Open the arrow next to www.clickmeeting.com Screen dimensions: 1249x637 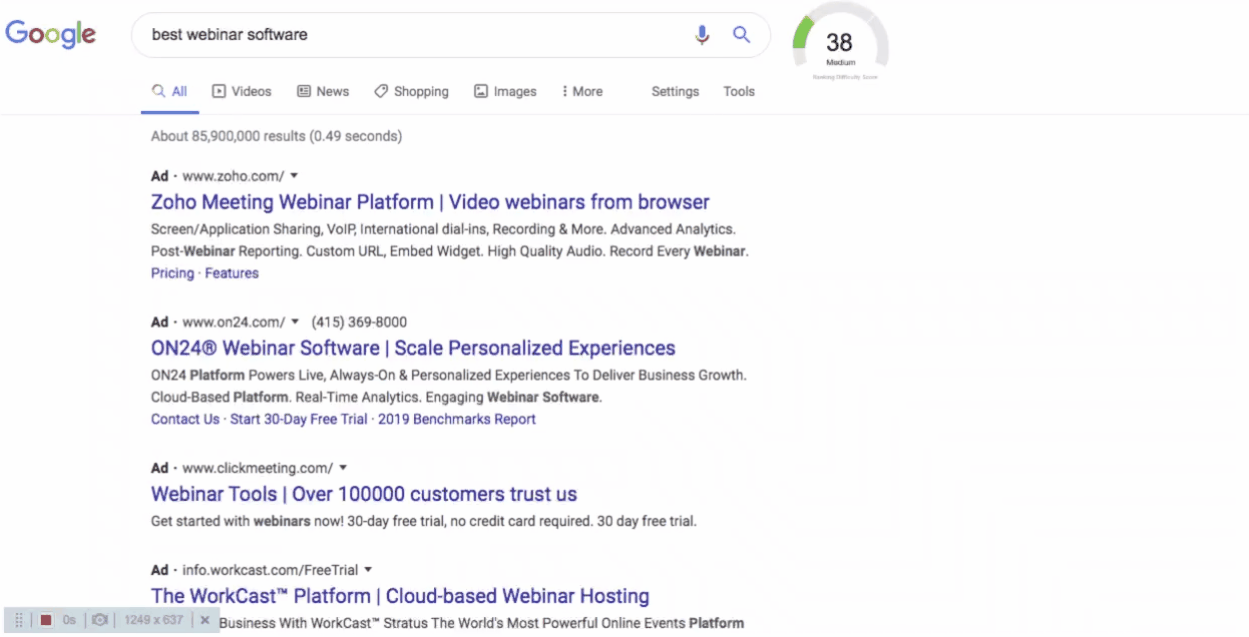[343, 468]
